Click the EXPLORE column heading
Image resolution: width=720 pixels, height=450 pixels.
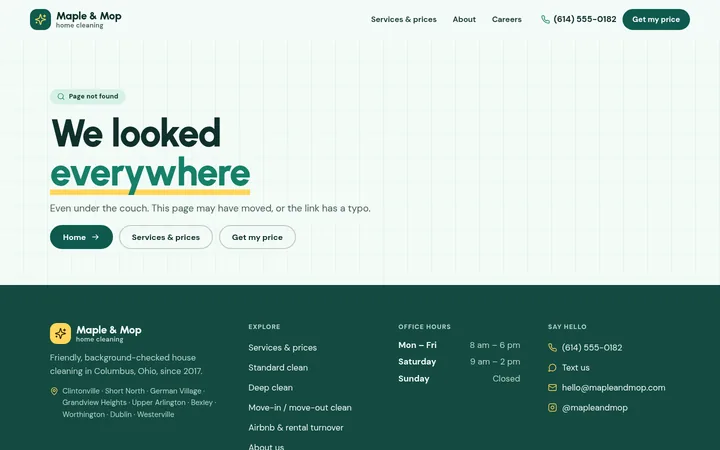[264, 326]
